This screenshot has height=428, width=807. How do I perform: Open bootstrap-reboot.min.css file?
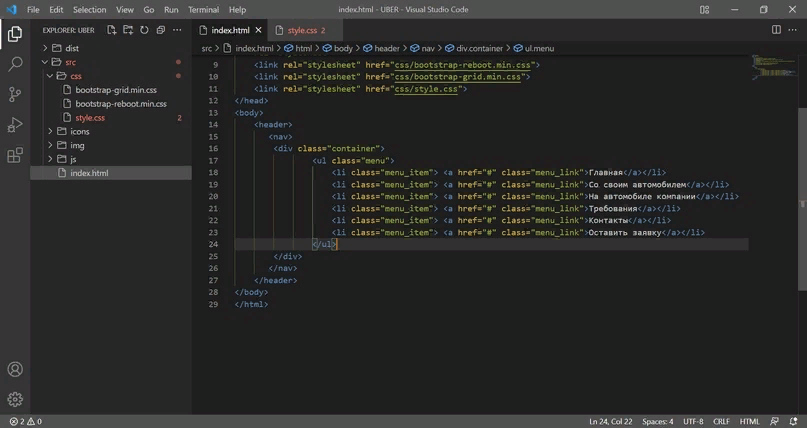pyautogui.click(x=121, y=103)
